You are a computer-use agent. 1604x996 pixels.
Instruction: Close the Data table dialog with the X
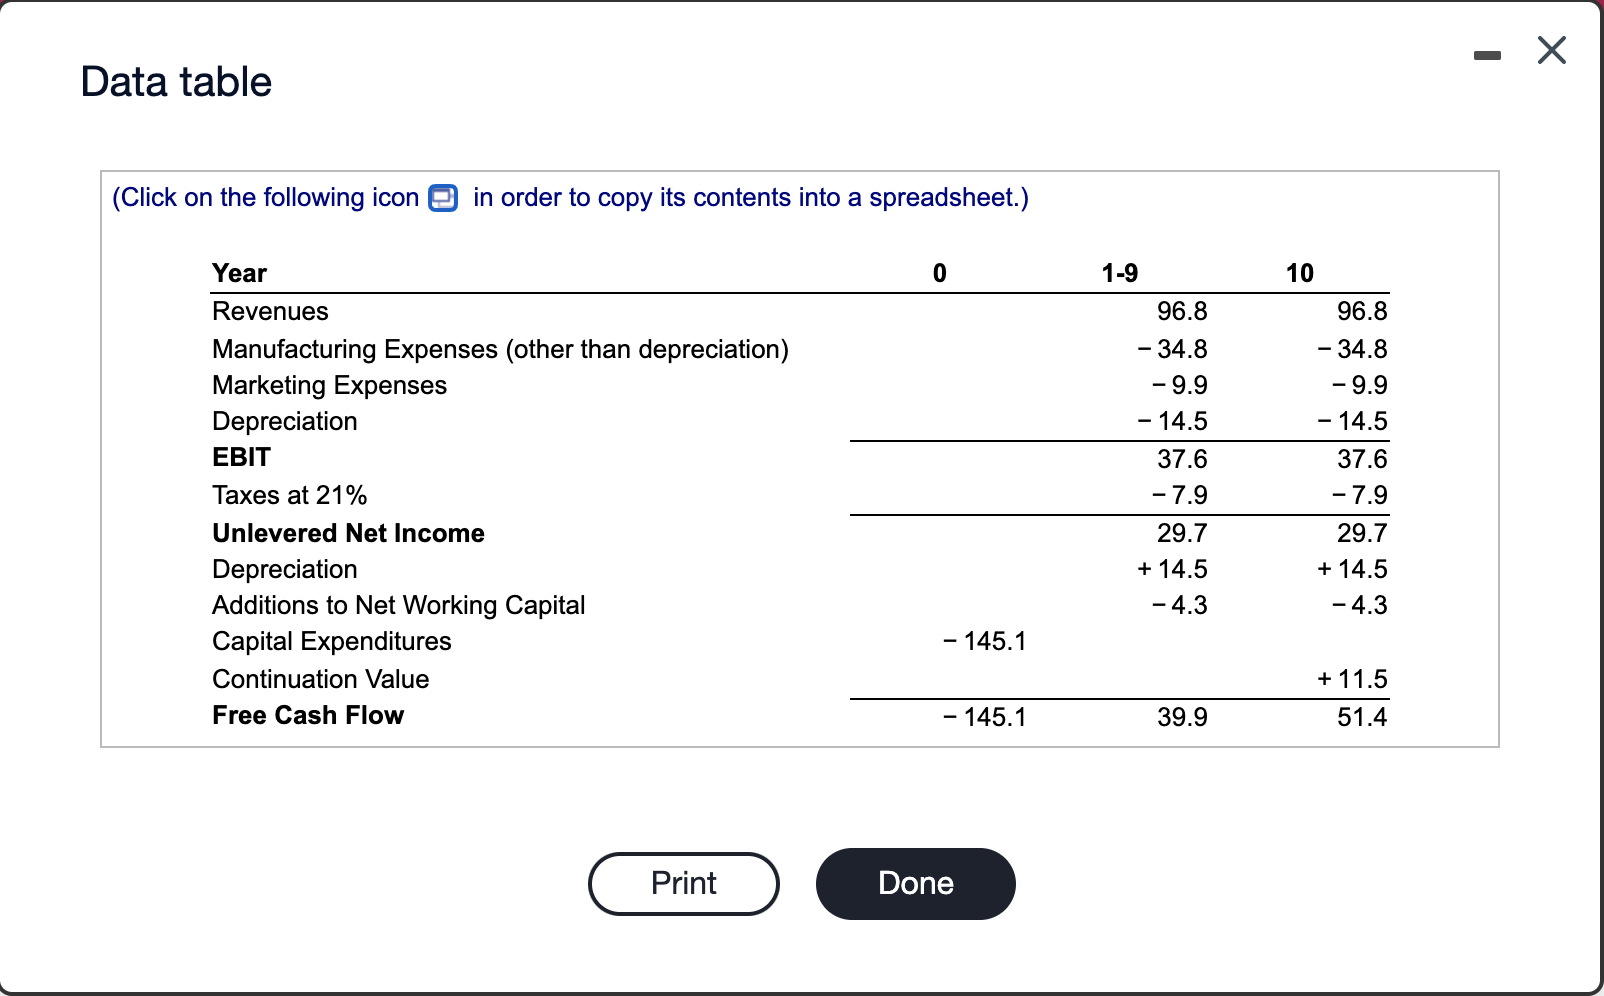pyautogui.click(x=1550, y=51)
